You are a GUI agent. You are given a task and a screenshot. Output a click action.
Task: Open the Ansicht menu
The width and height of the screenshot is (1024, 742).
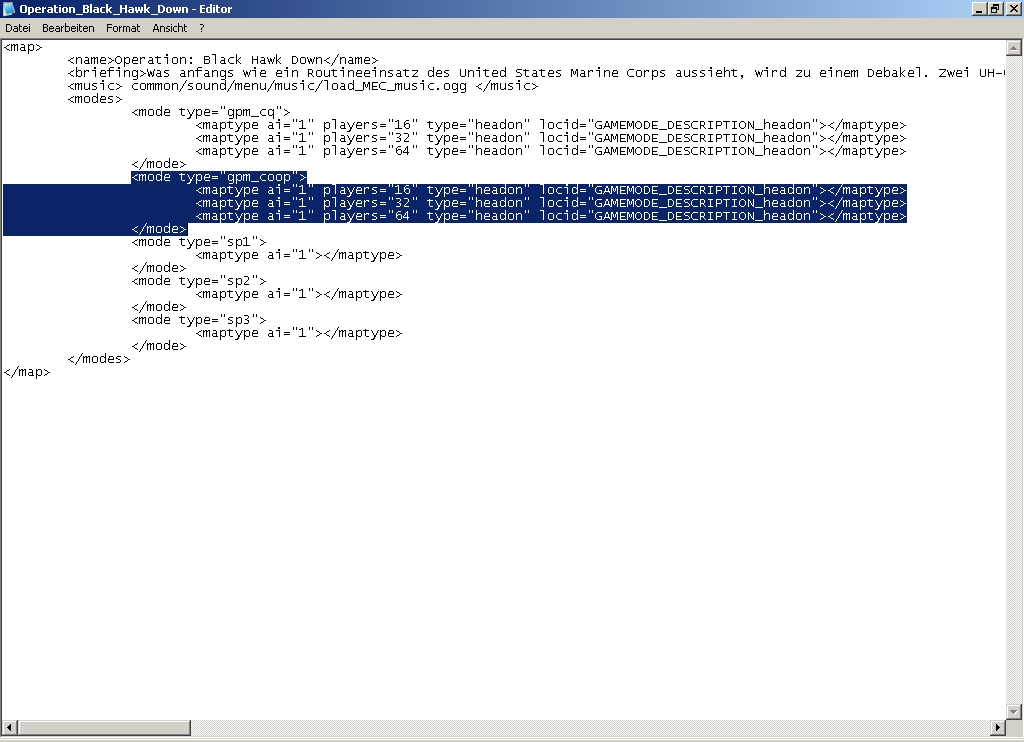tap(170, 29)
